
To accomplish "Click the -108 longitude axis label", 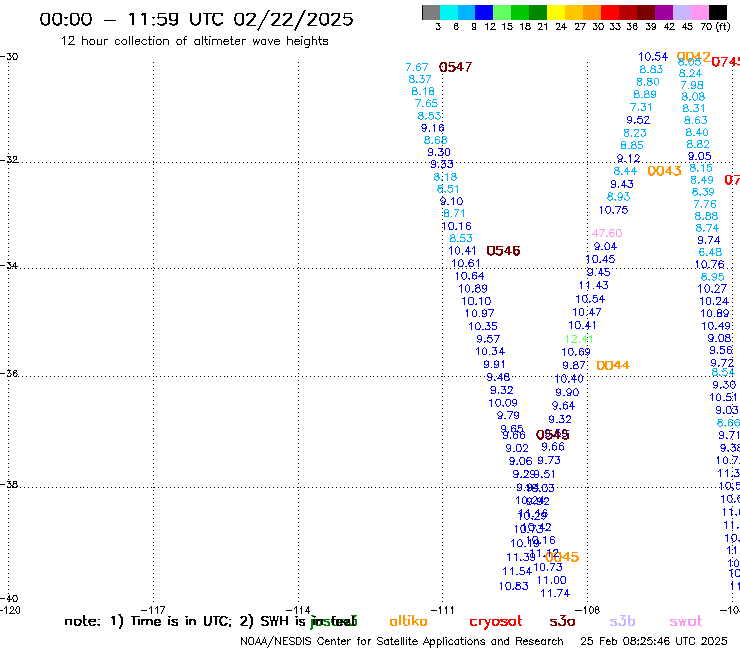I will click(x=587, y=610).
